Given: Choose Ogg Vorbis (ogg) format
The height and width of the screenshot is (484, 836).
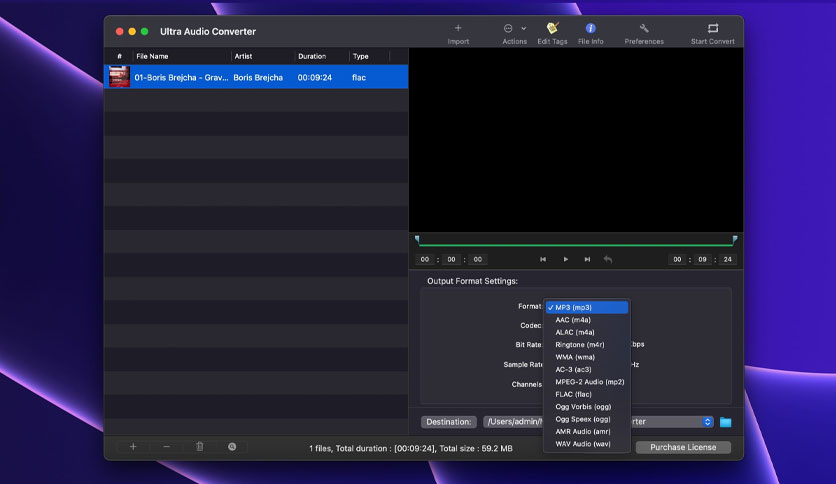Looking at the screenshot, I should click(586, 407).
